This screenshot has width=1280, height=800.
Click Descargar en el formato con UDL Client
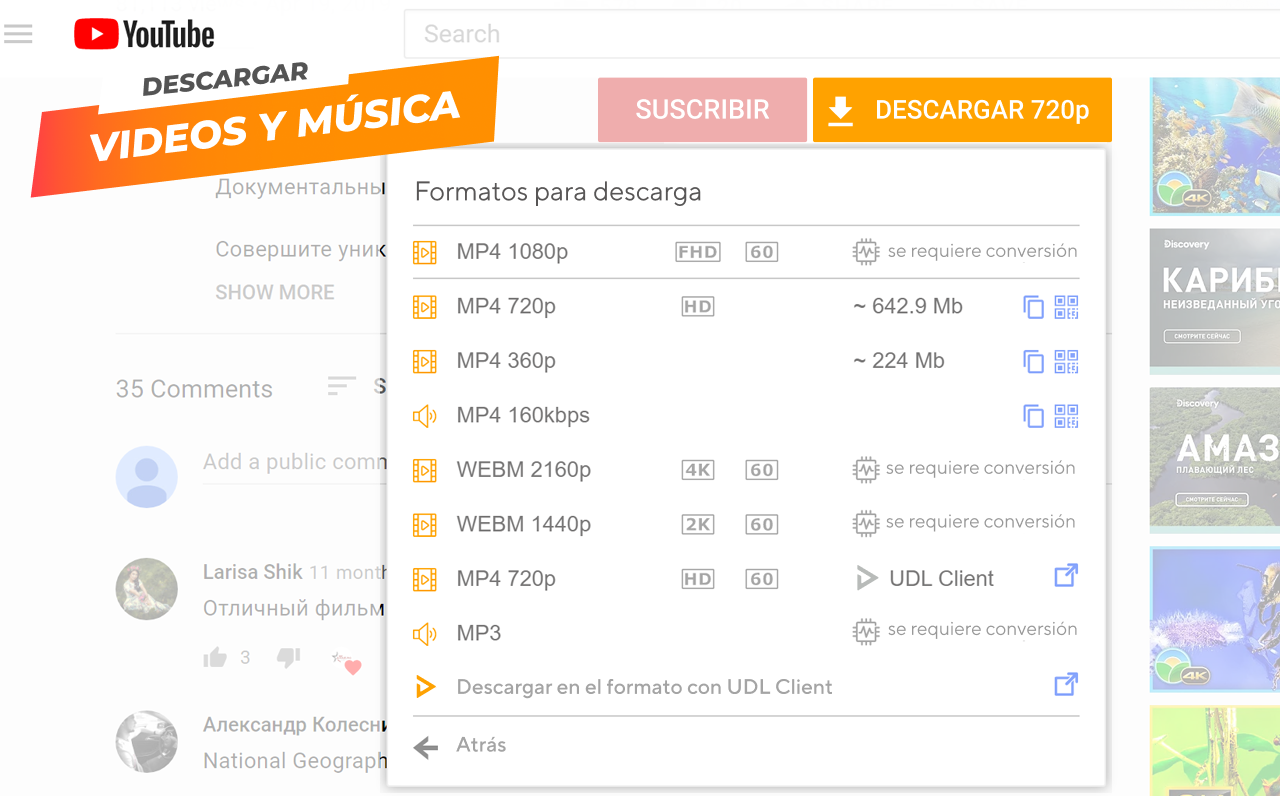coord(644,687)
